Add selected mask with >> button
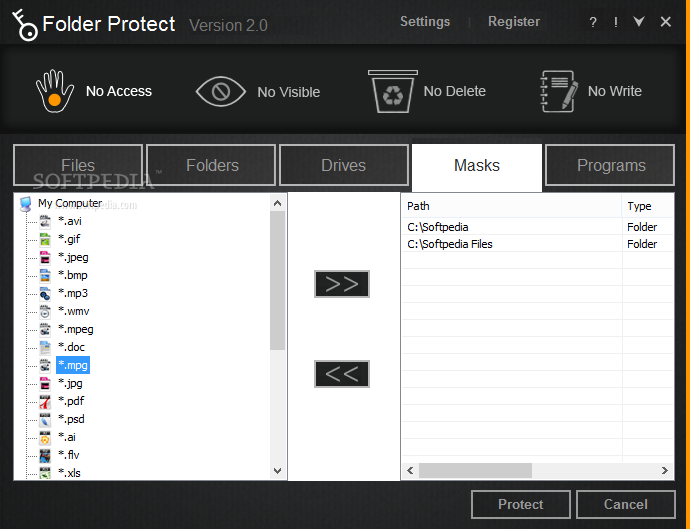 tap(342, 284)
